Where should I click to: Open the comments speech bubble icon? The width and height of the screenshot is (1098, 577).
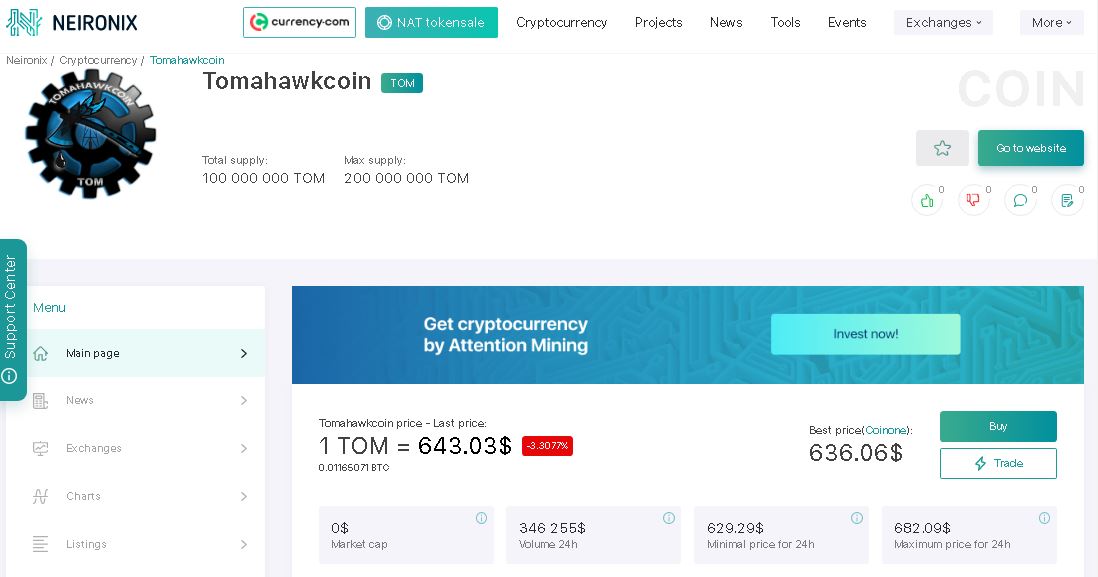coord(1020,201)
